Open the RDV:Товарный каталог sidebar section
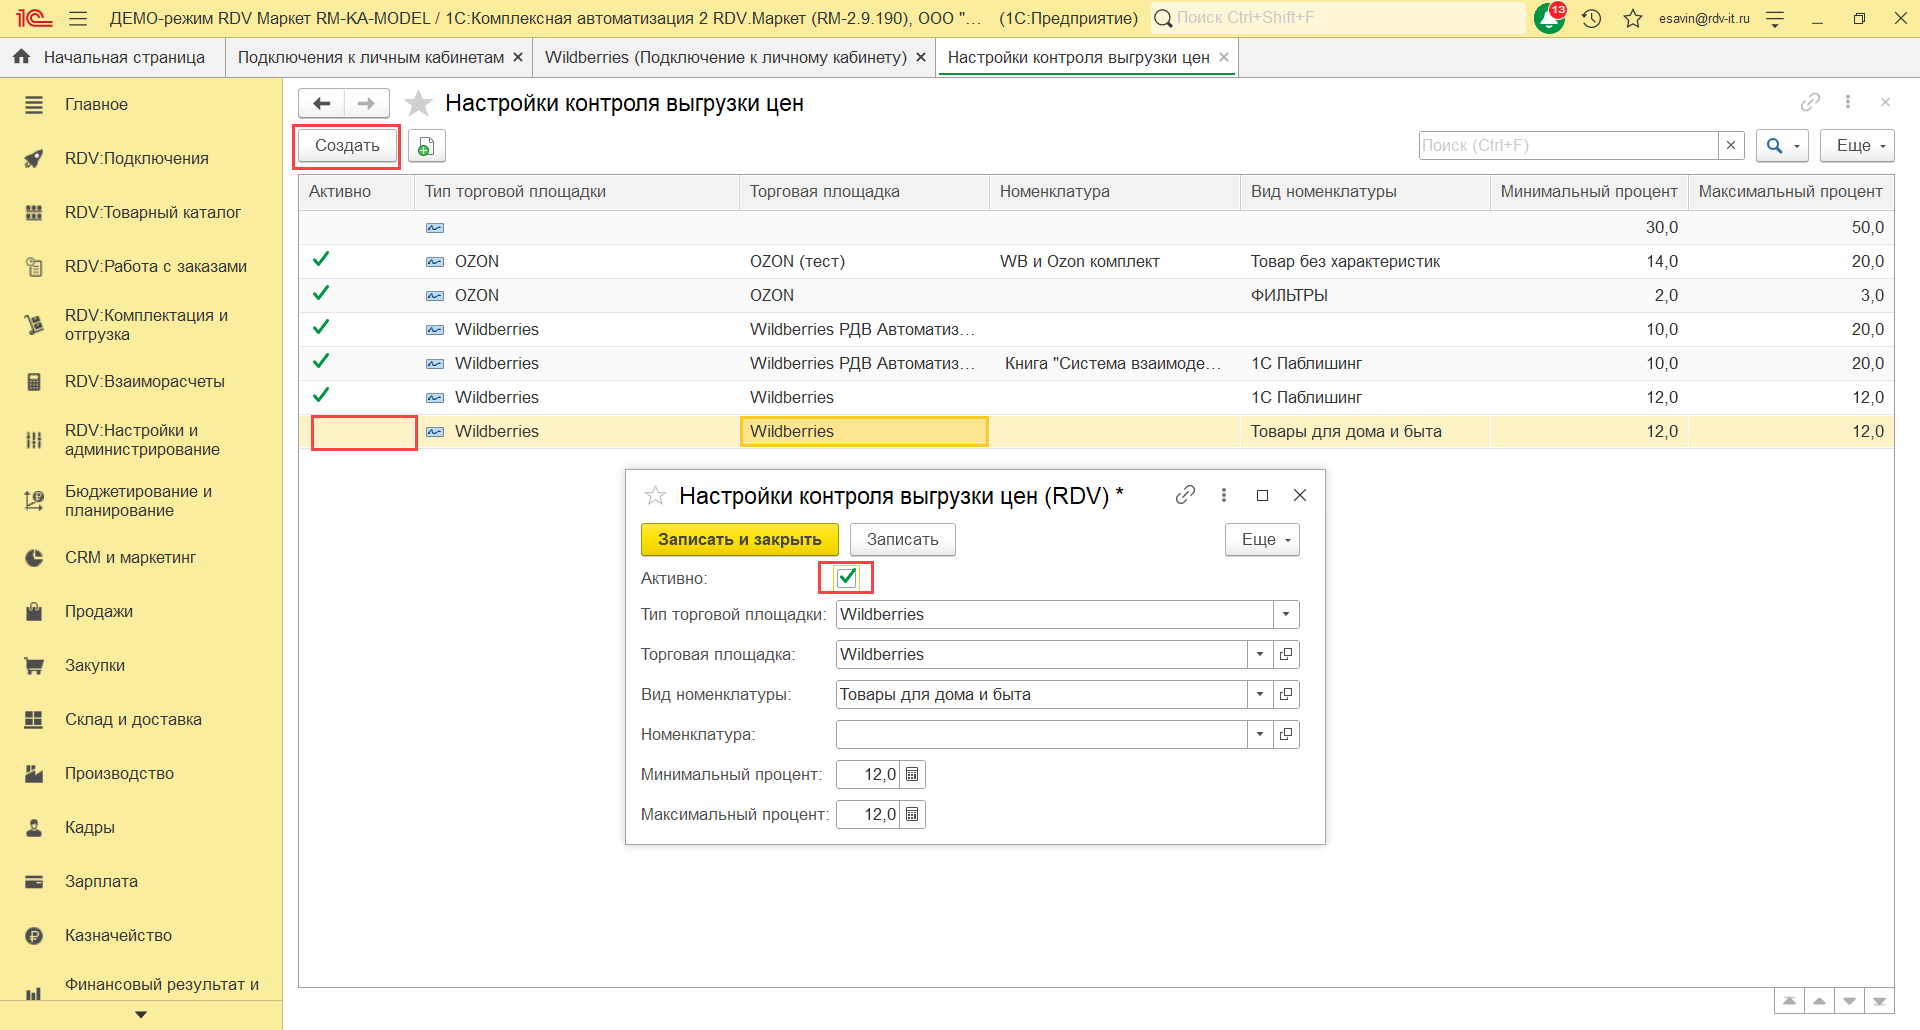The height and width of the screenshot is (1030, 1920). (152, 212)
